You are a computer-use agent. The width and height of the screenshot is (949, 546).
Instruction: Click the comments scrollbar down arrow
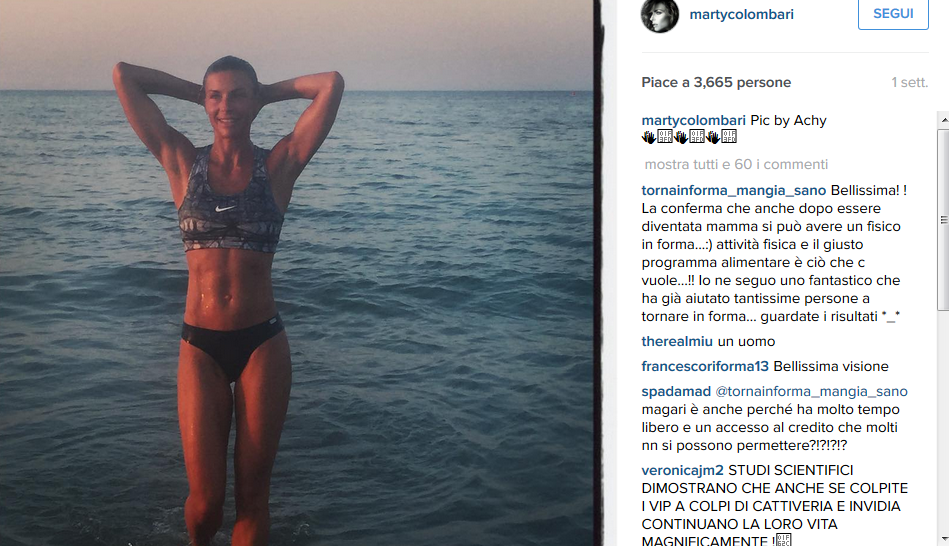(x=944, y=538)
